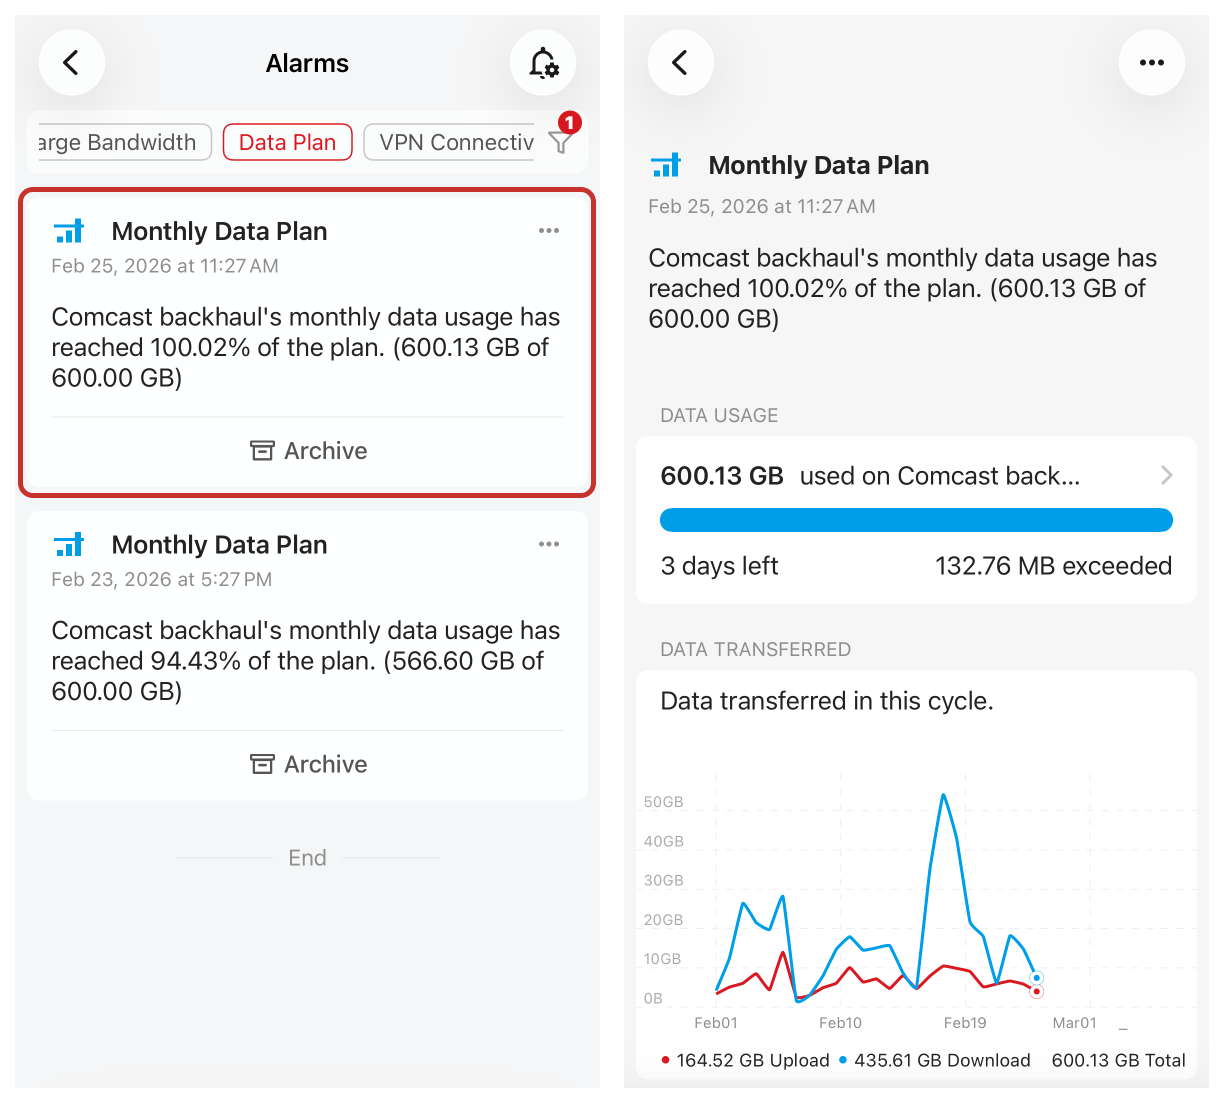This screenshot has width=1224, height=1103.
Task: Click the data plan icon in detail header
Action: click(x=666, y=166)
